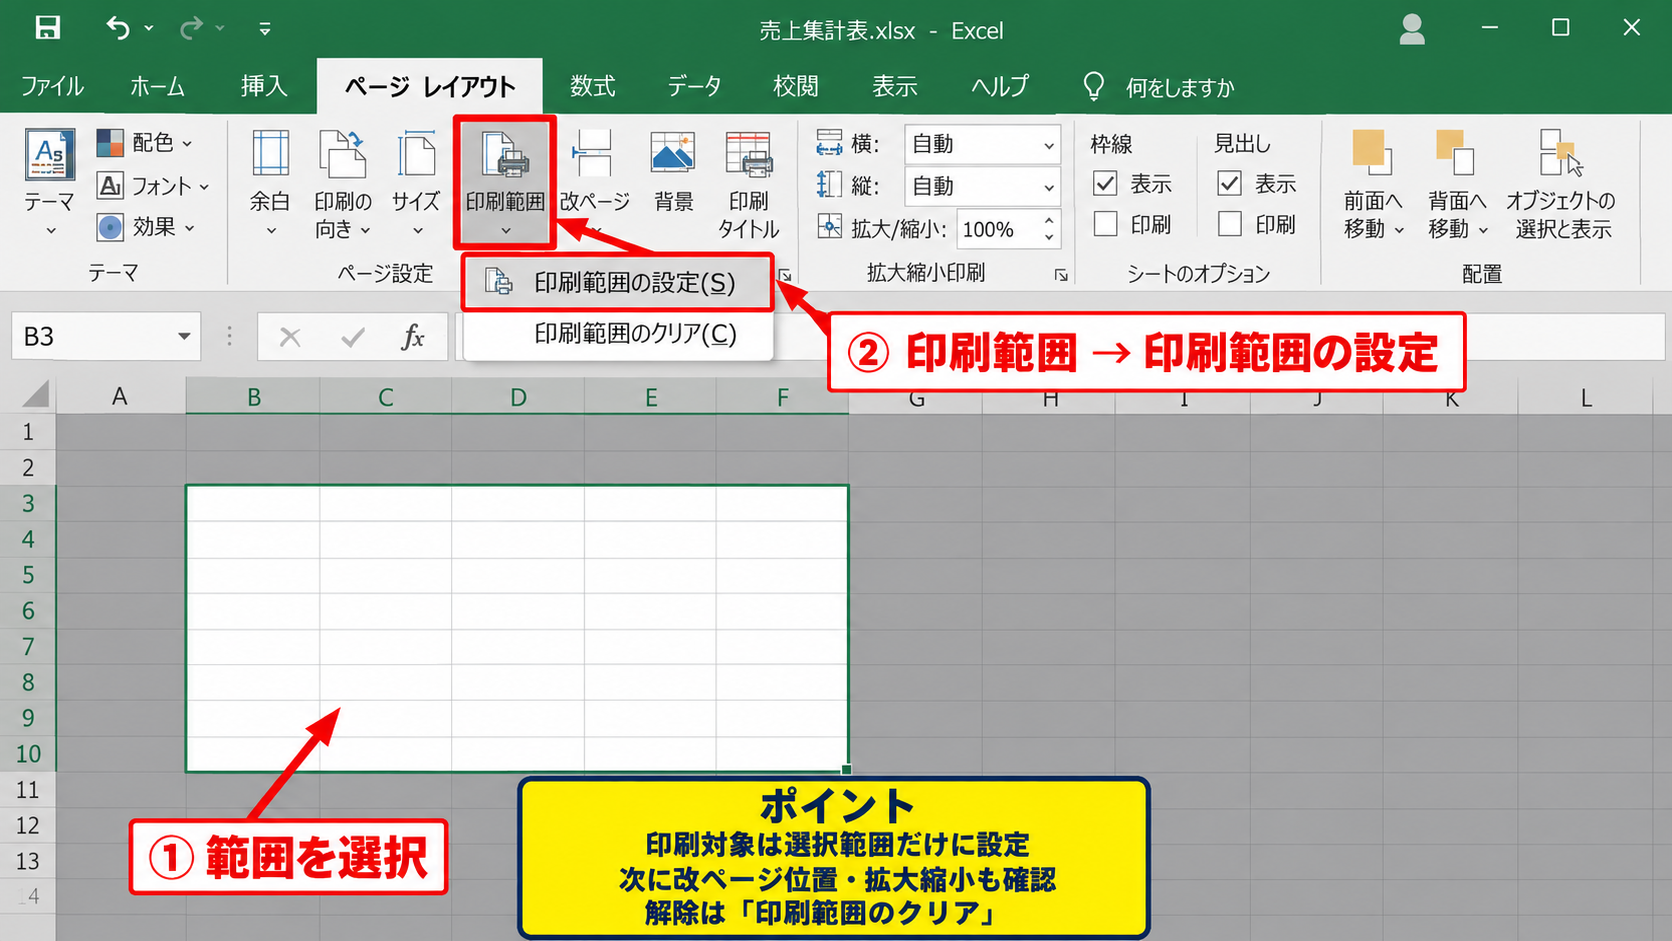This screenshot has height=941, width=1672.
Task: Switch to the ホーム tab
Action: pos(157,86)
